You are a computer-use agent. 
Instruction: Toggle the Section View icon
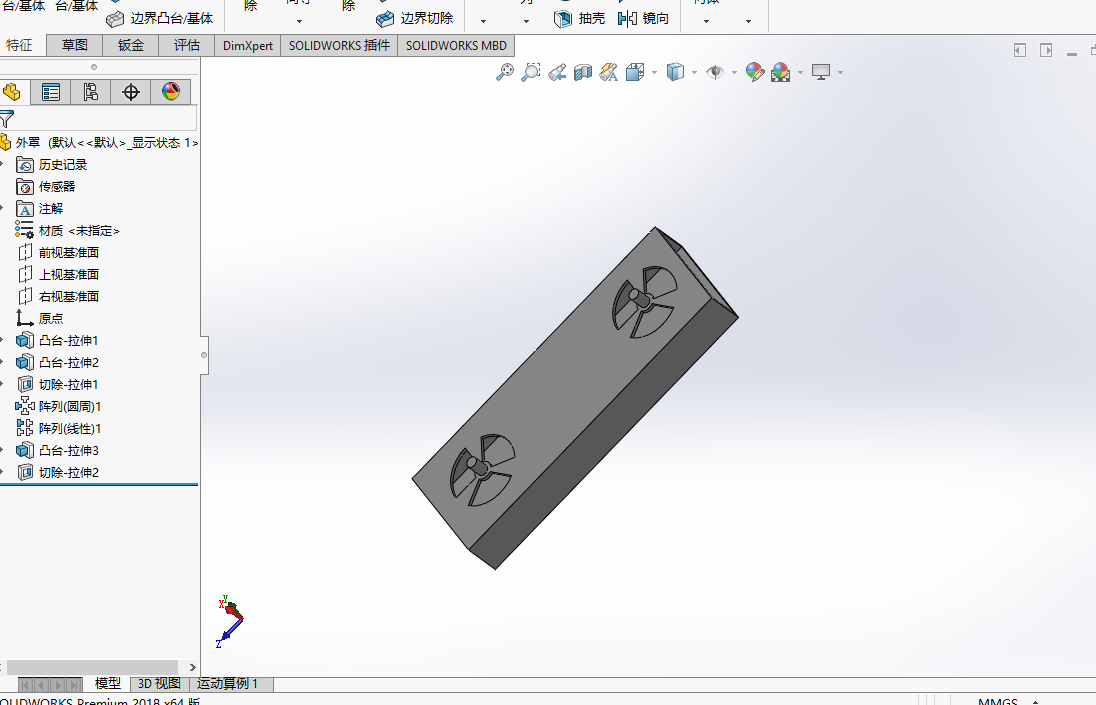583,72
